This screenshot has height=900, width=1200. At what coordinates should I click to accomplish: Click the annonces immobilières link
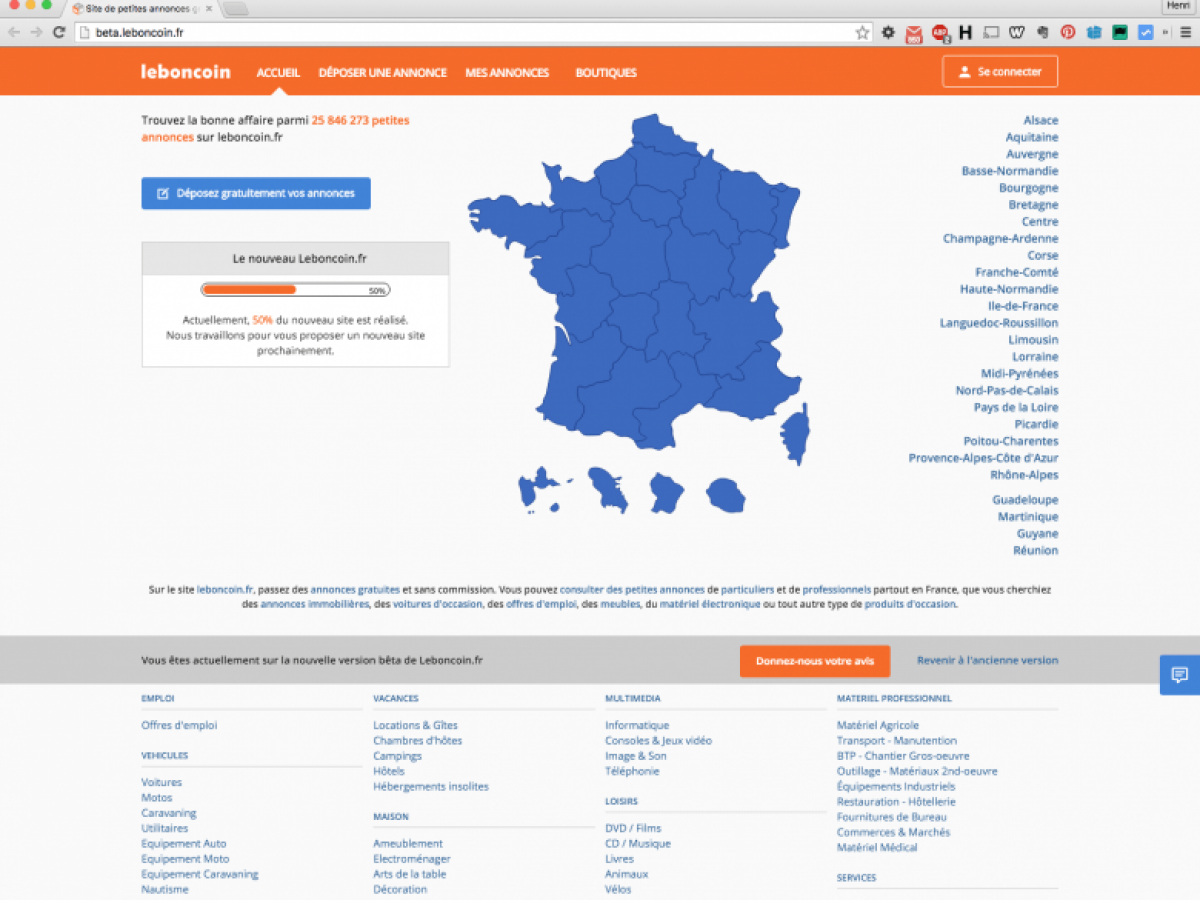[315, 604]
